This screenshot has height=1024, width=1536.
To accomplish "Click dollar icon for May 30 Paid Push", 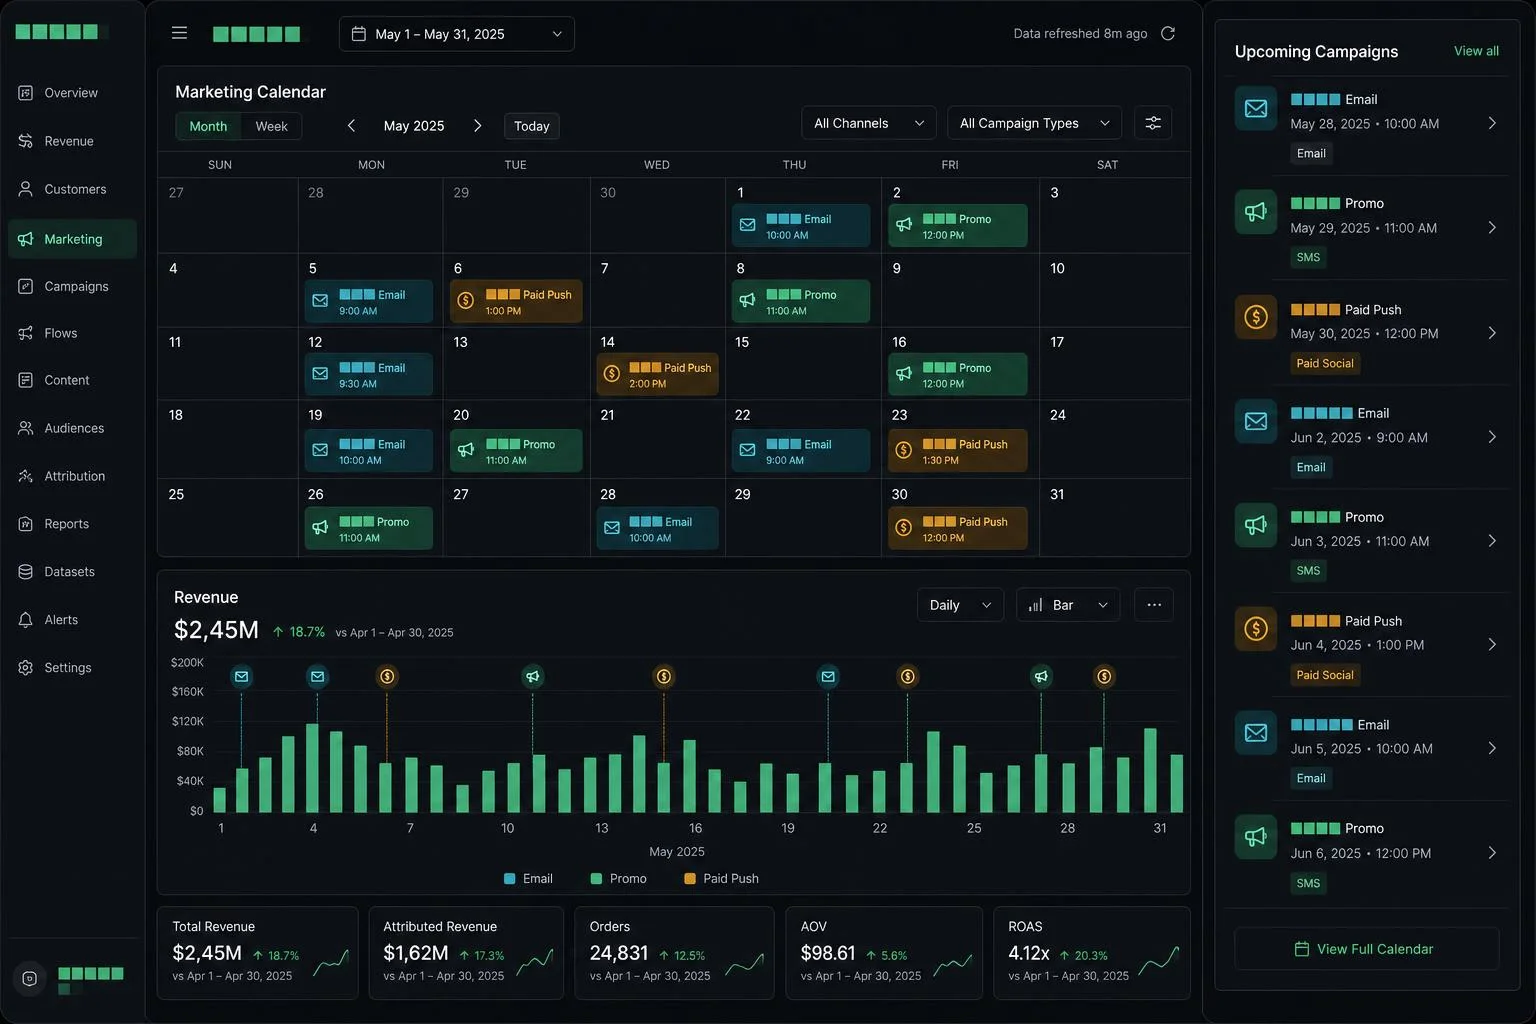I will click(x=1256, y=317).
